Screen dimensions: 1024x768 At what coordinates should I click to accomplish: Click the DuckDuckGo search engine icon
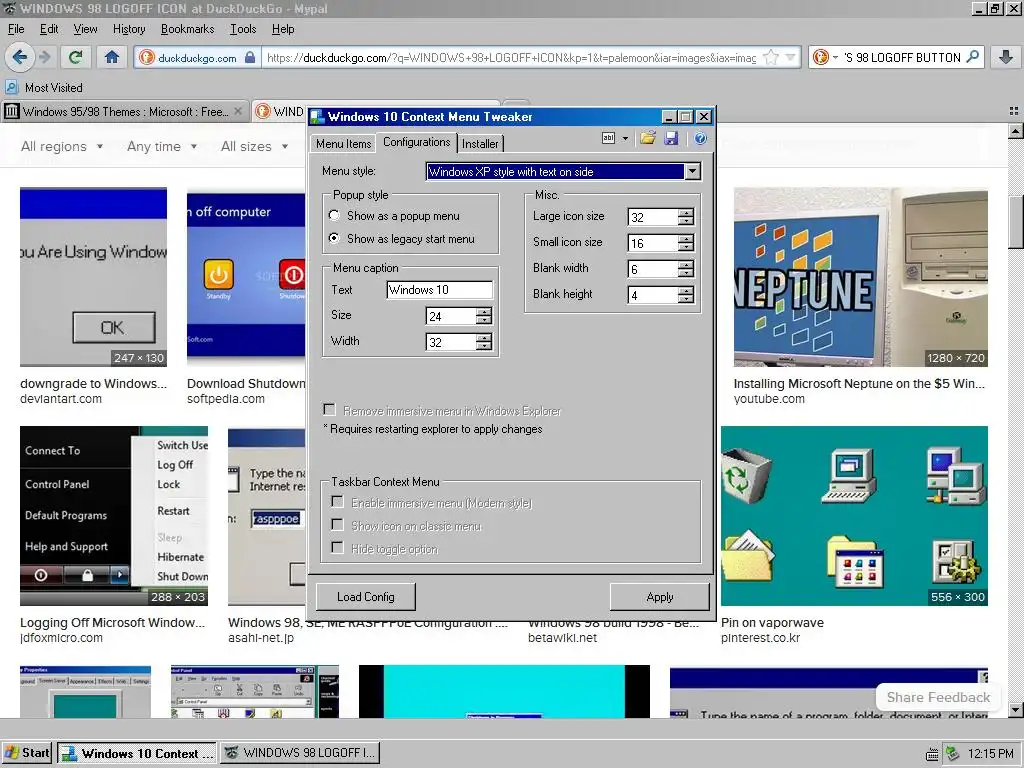[820, 57]
